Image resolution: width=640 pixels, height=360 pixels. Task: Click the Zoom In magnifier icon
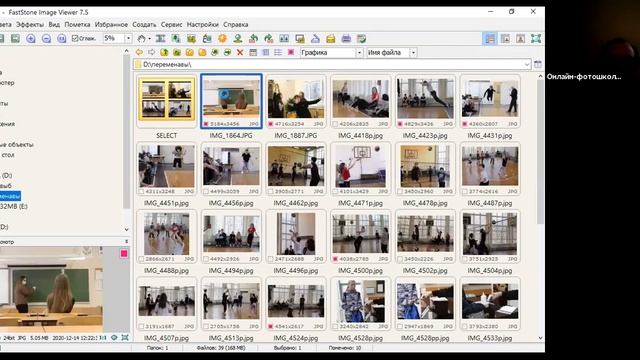pyautogui.click(x=31, y=39)
